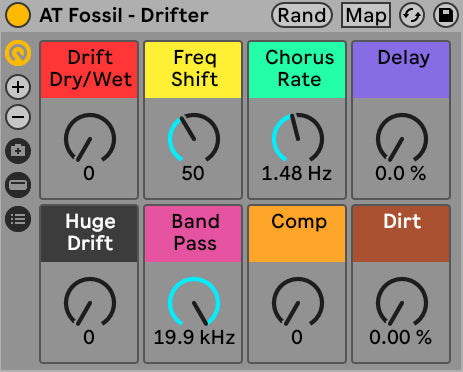Viewport: 463px width, 372px height.
Task: Toggle the chain list view icon
Action: point(18,185)
